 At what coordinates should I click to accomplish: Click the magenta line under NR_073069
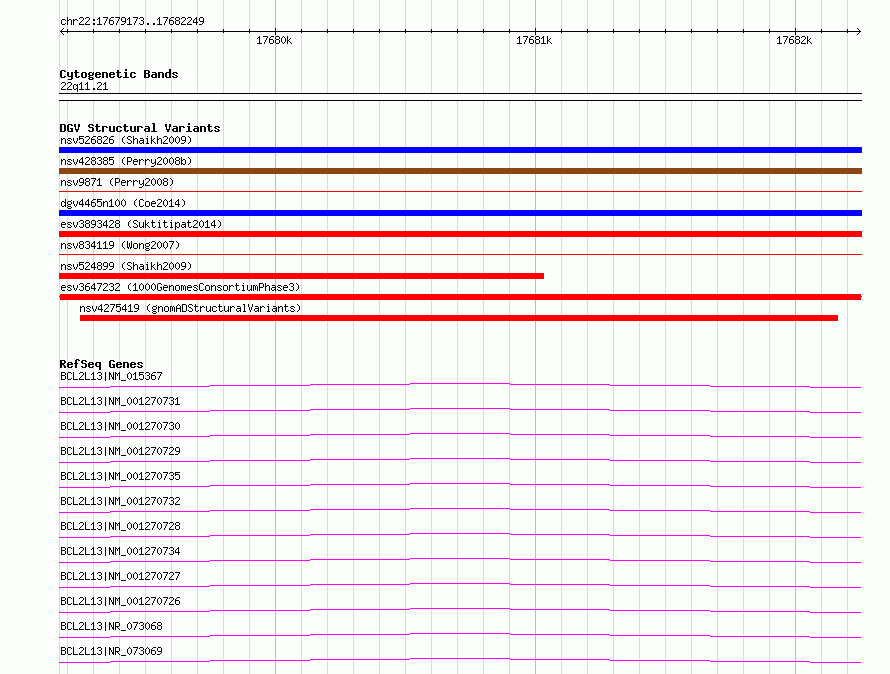point(460,660)
